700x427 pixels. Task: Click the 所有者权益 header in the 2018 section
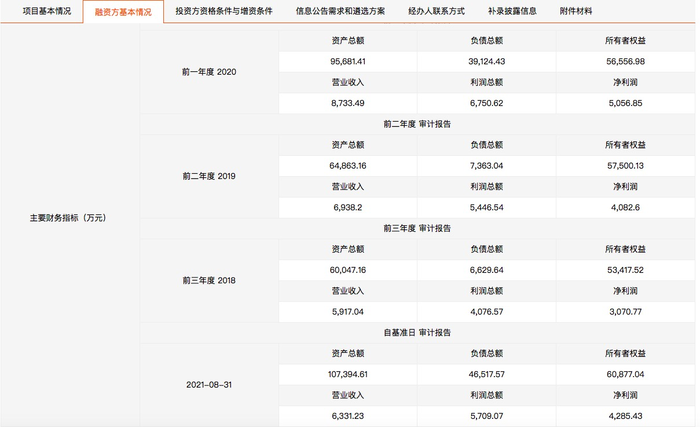pyautogui.click(x=625, y=249)
